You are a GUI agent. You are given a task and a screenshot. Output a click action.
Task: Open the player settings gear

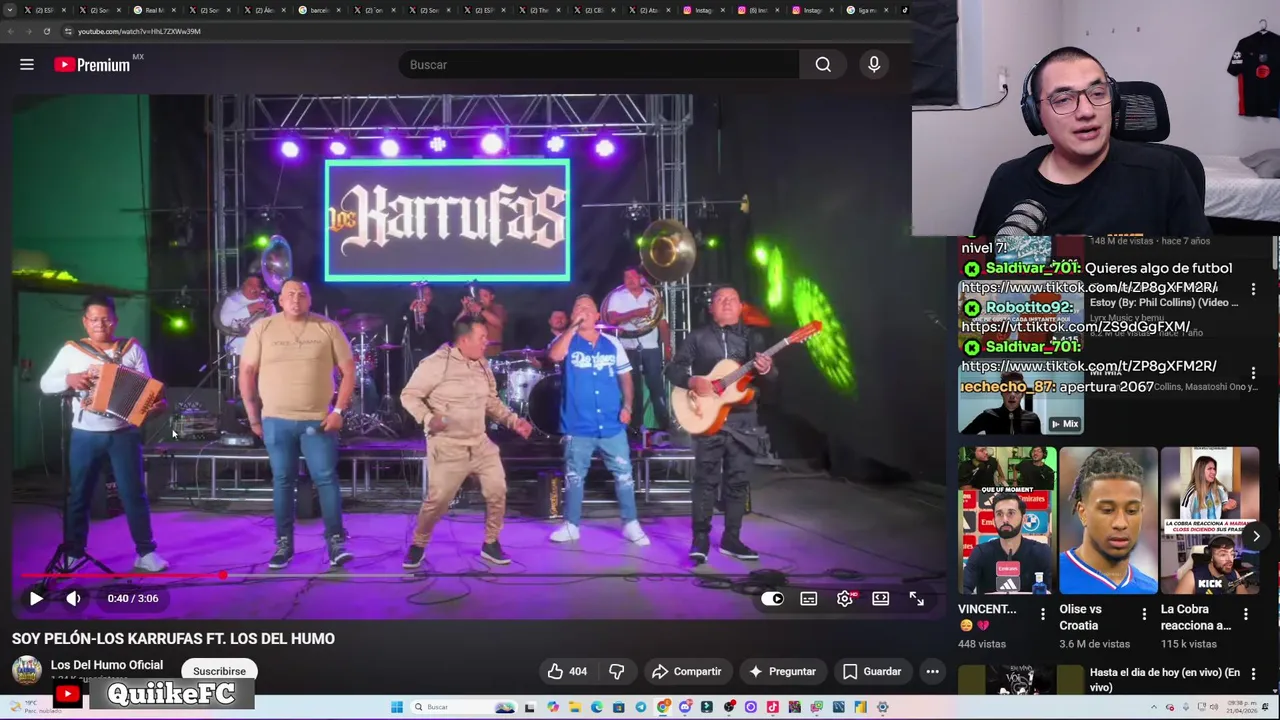[845, 598]
